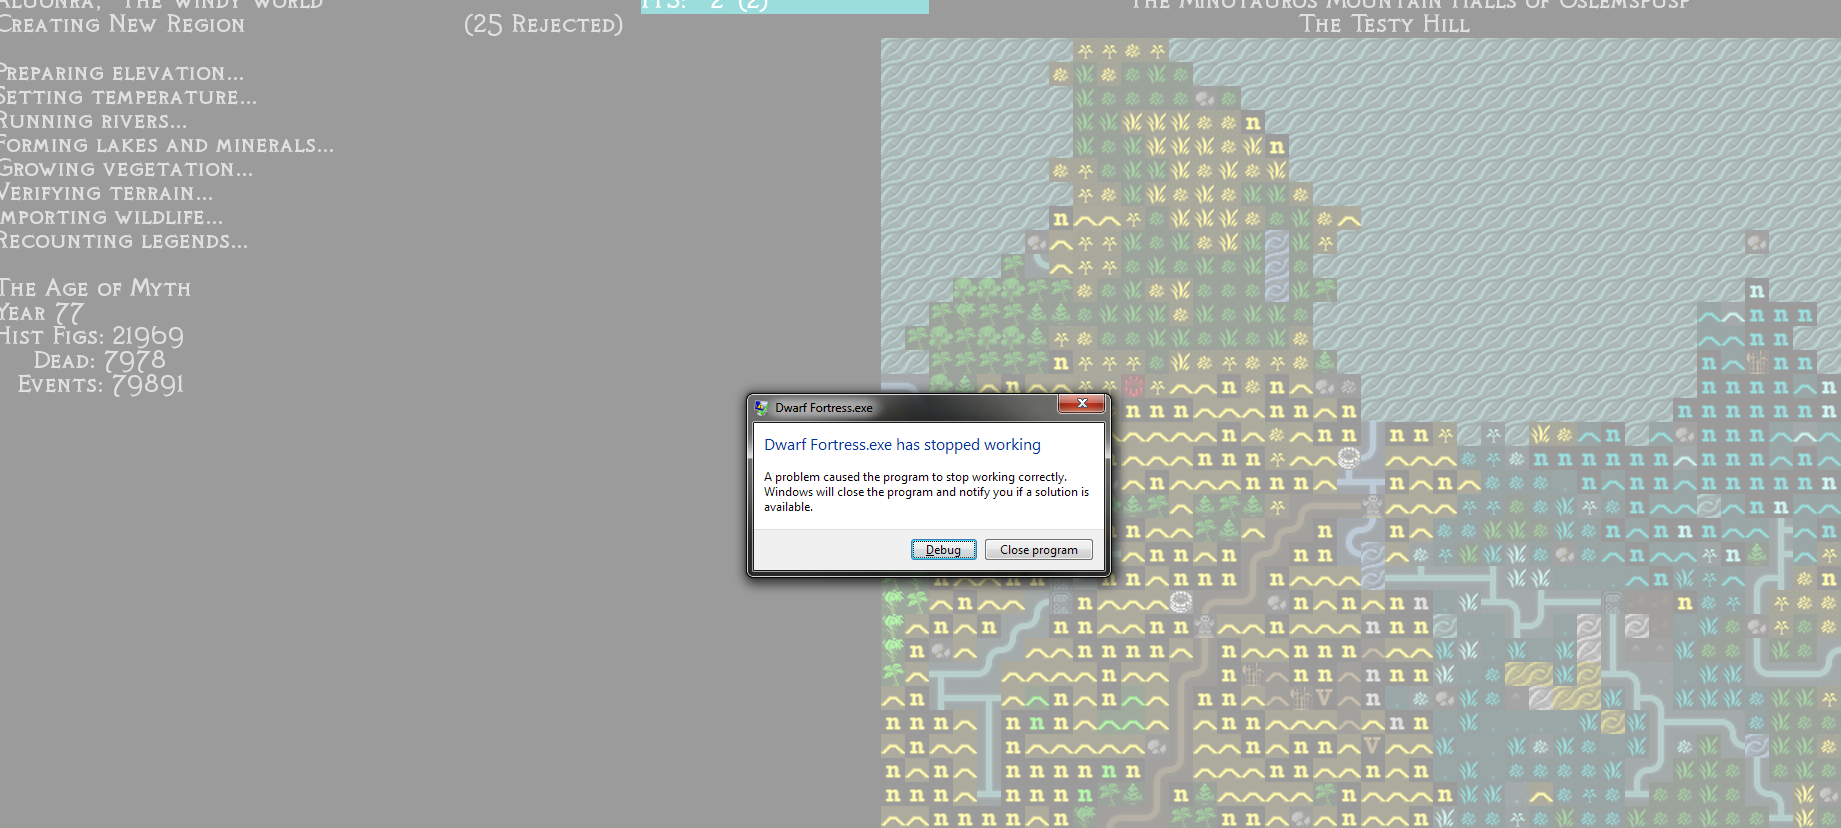The width and height of the screenshot is (1841, 828).
Task: Click the Debug button in crash dialog
Action: pos(943,550)
